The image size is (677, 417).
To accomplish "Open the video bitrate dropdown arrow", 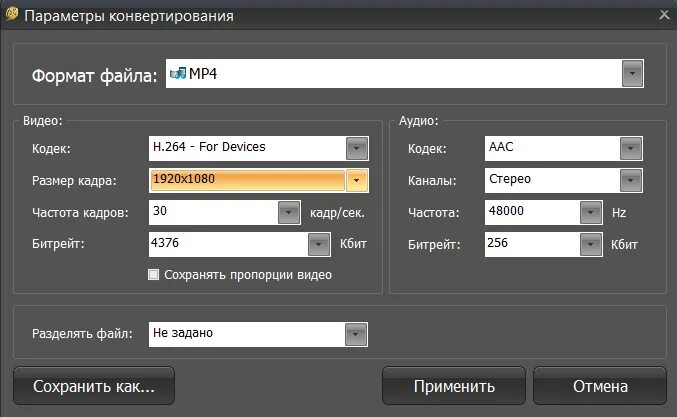I will (x=319, y=244).
